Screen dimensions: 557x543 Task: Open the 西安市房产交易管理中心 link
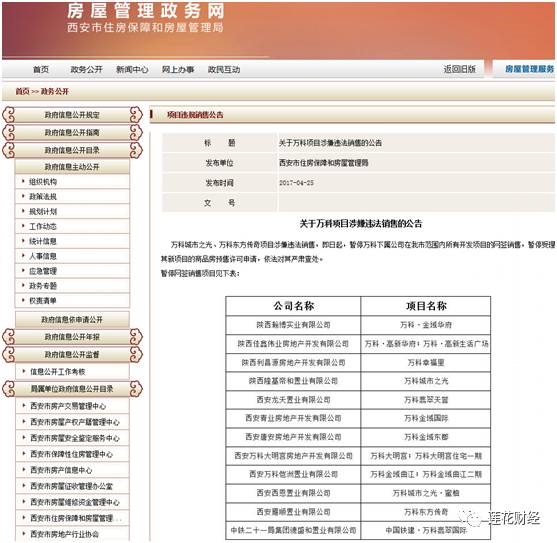[x=68, y=406]
